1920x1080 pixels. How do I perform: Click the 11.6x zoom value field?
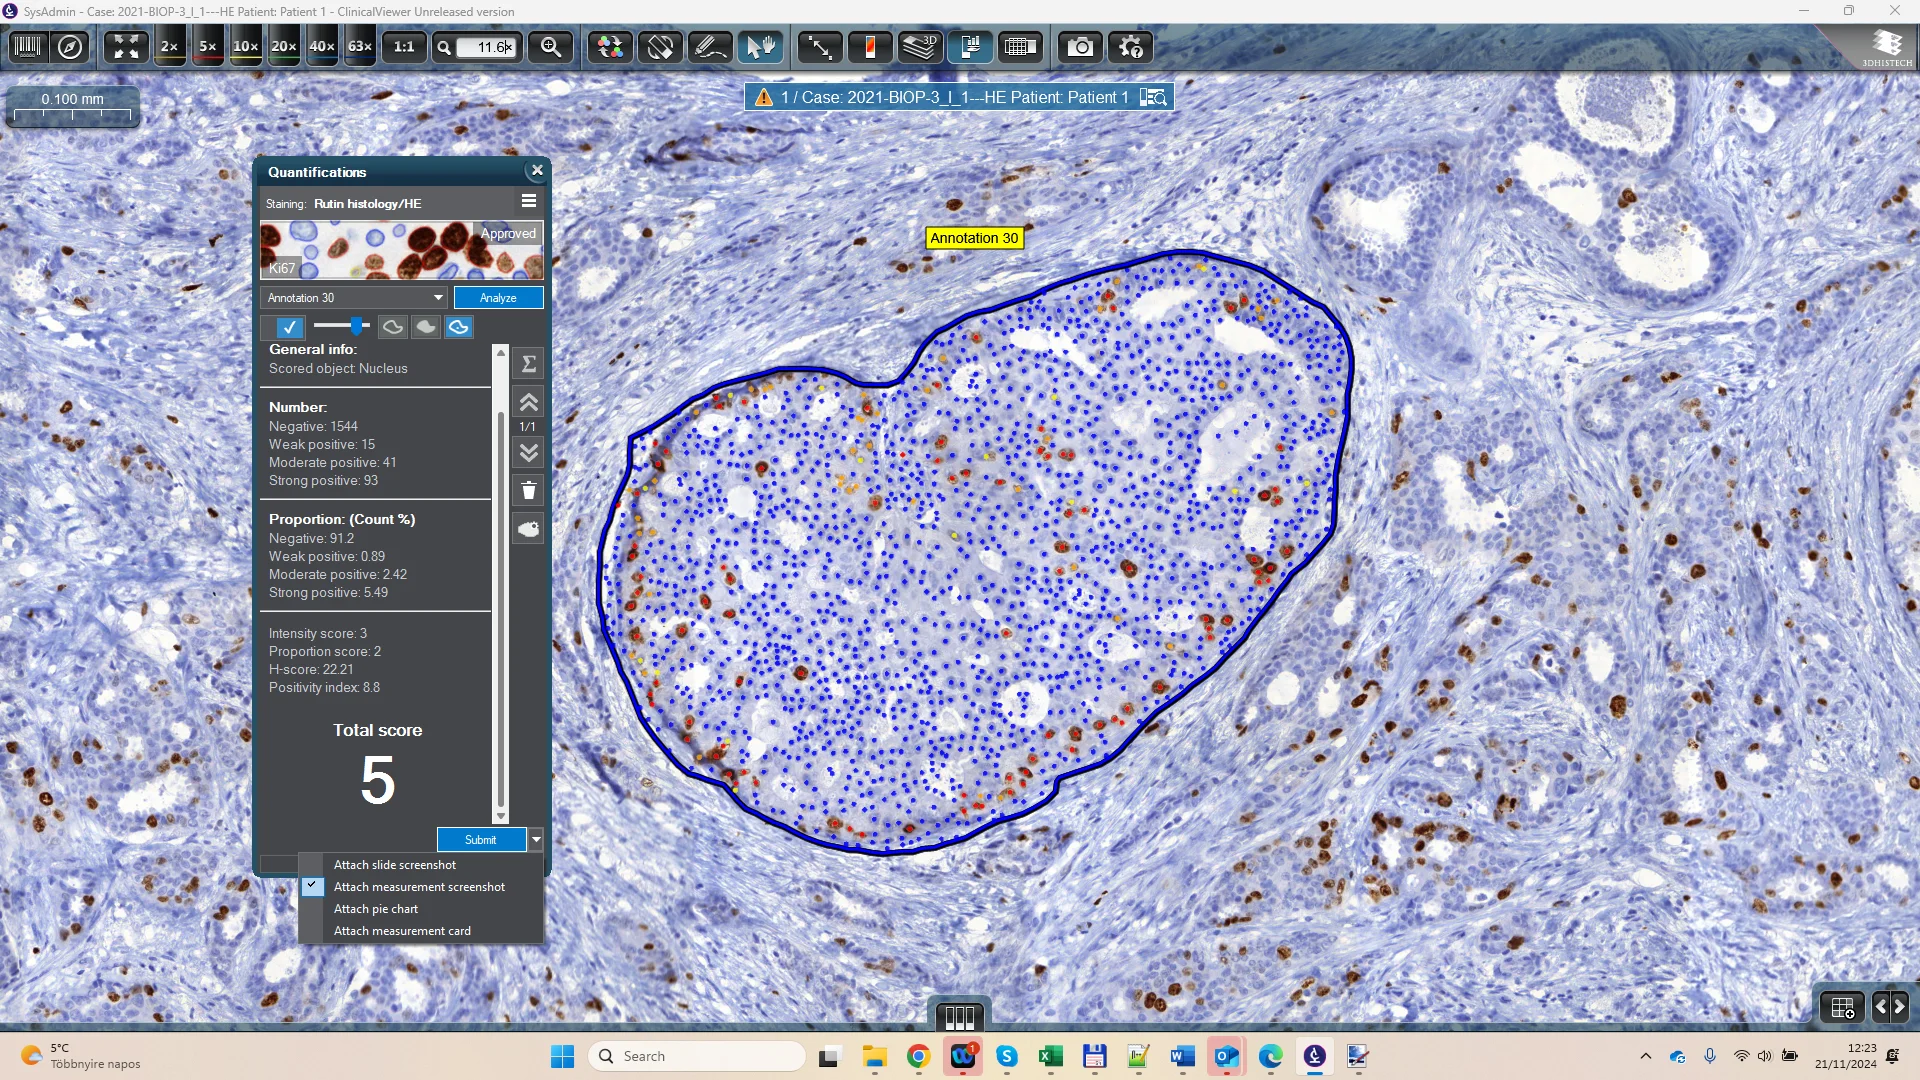(x=489, y=47)
